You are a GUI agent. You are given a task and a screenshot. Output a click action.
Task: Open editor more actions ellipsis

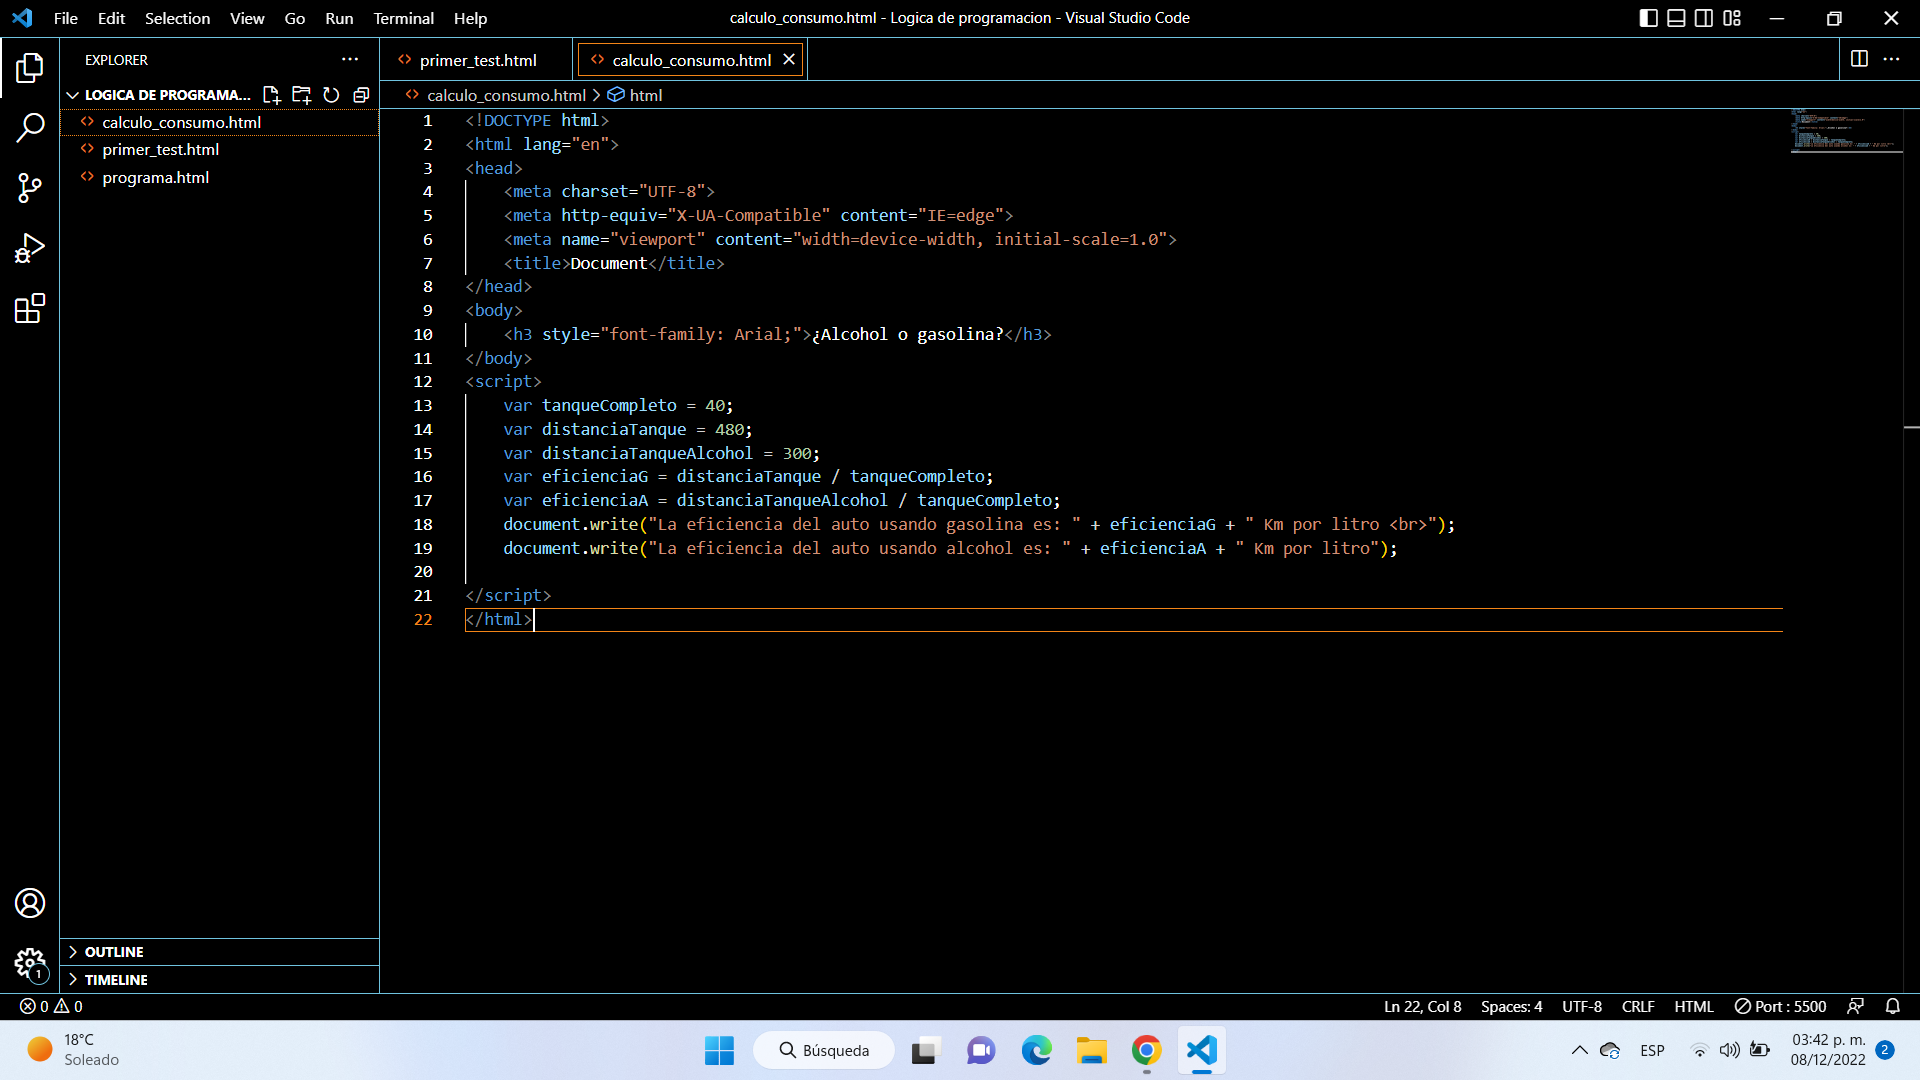coord(1891,59)
